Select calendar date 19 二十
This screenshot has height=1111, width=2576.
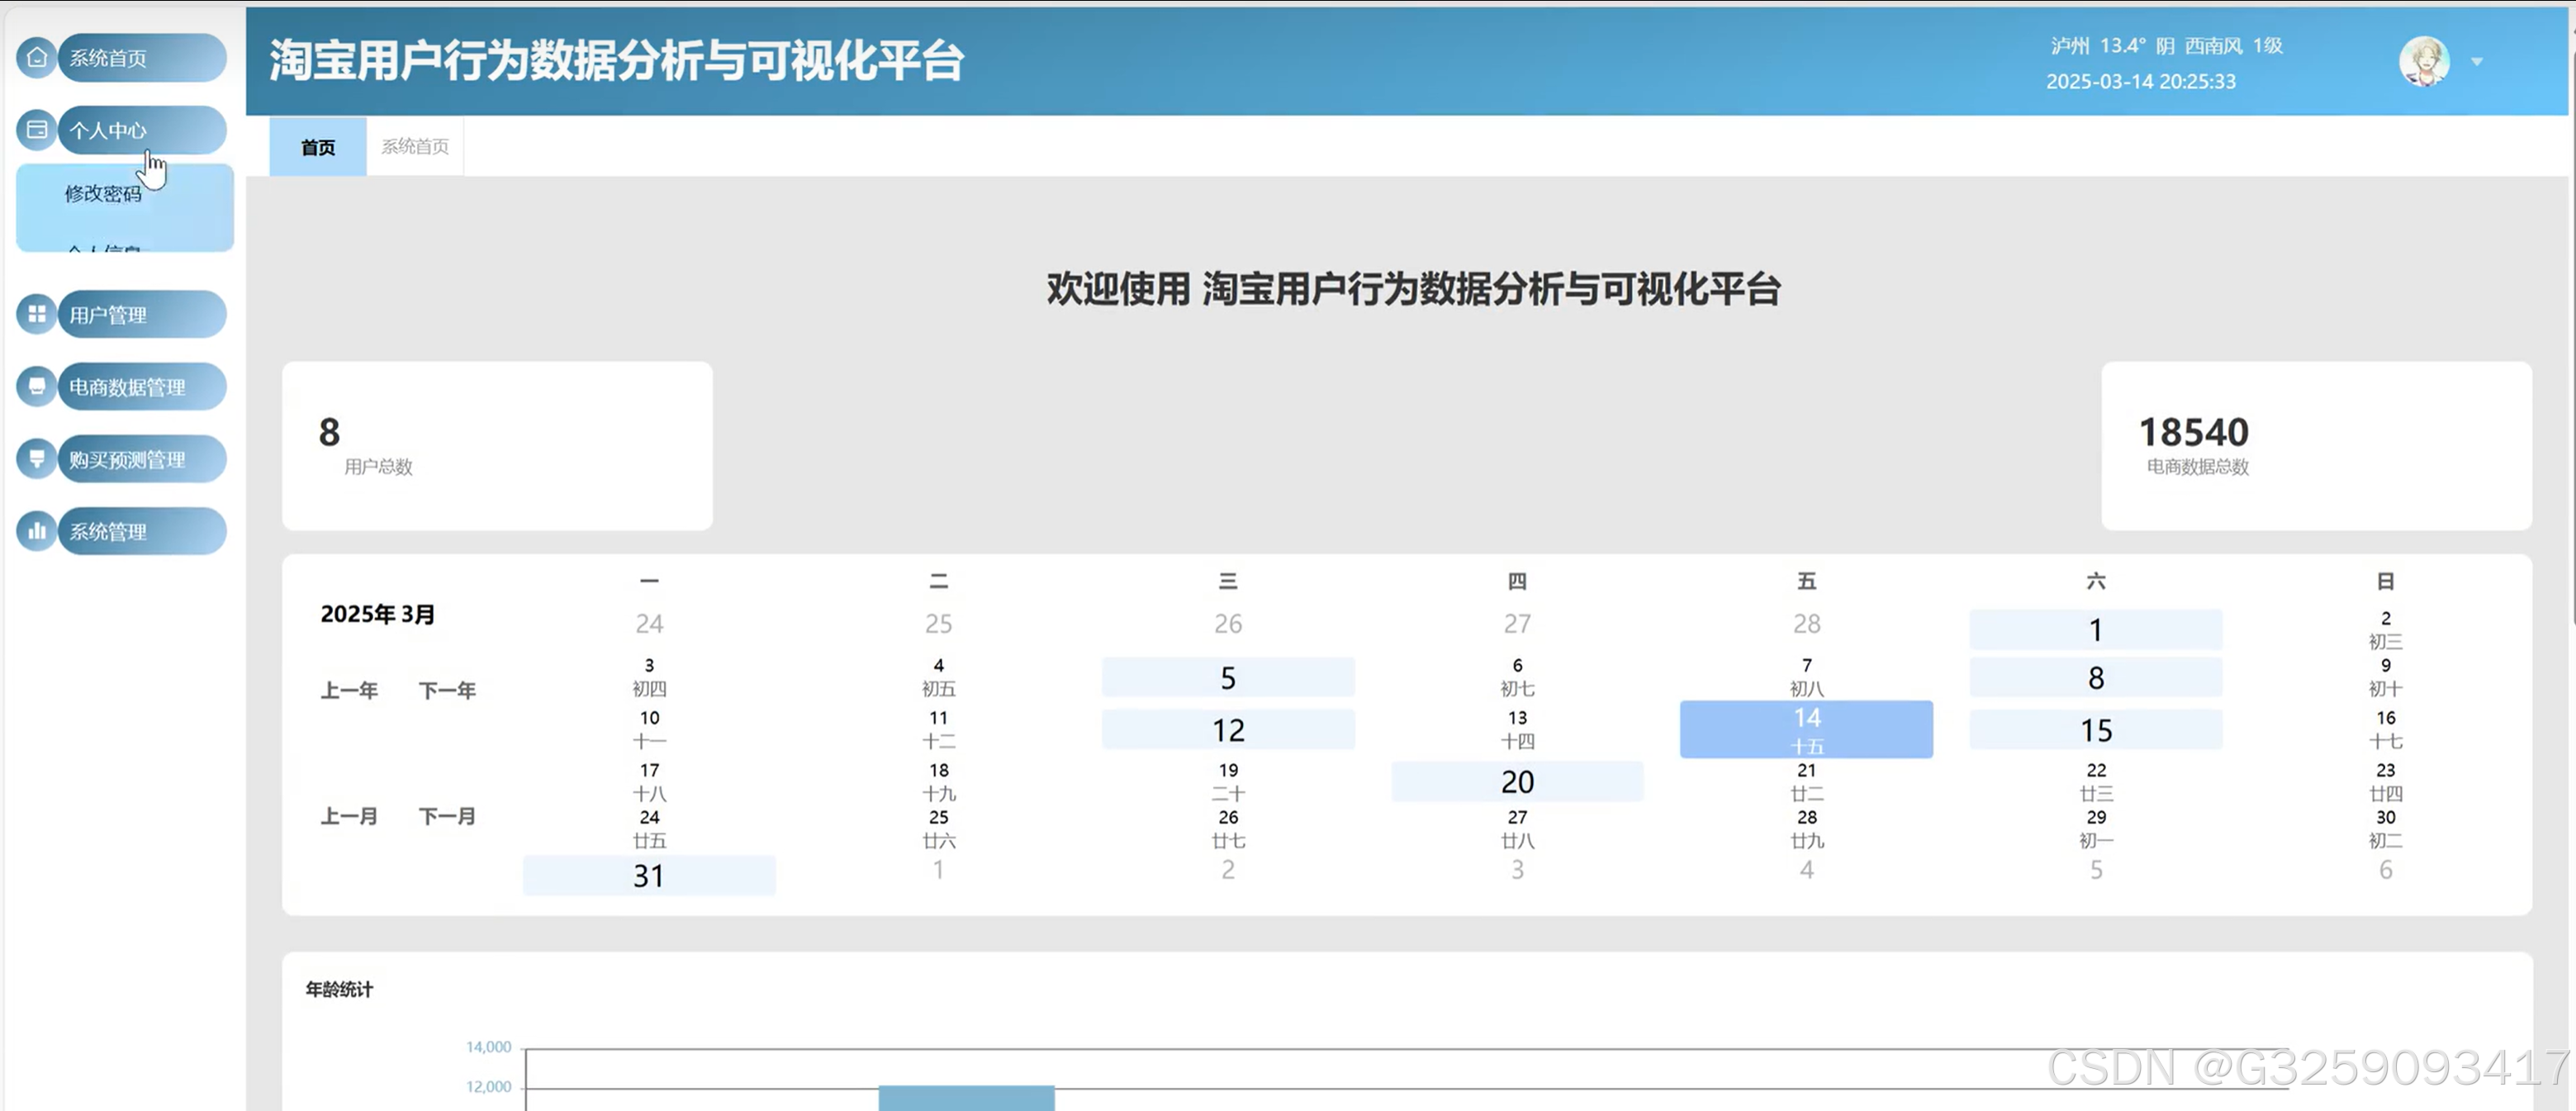[1228, 782]
